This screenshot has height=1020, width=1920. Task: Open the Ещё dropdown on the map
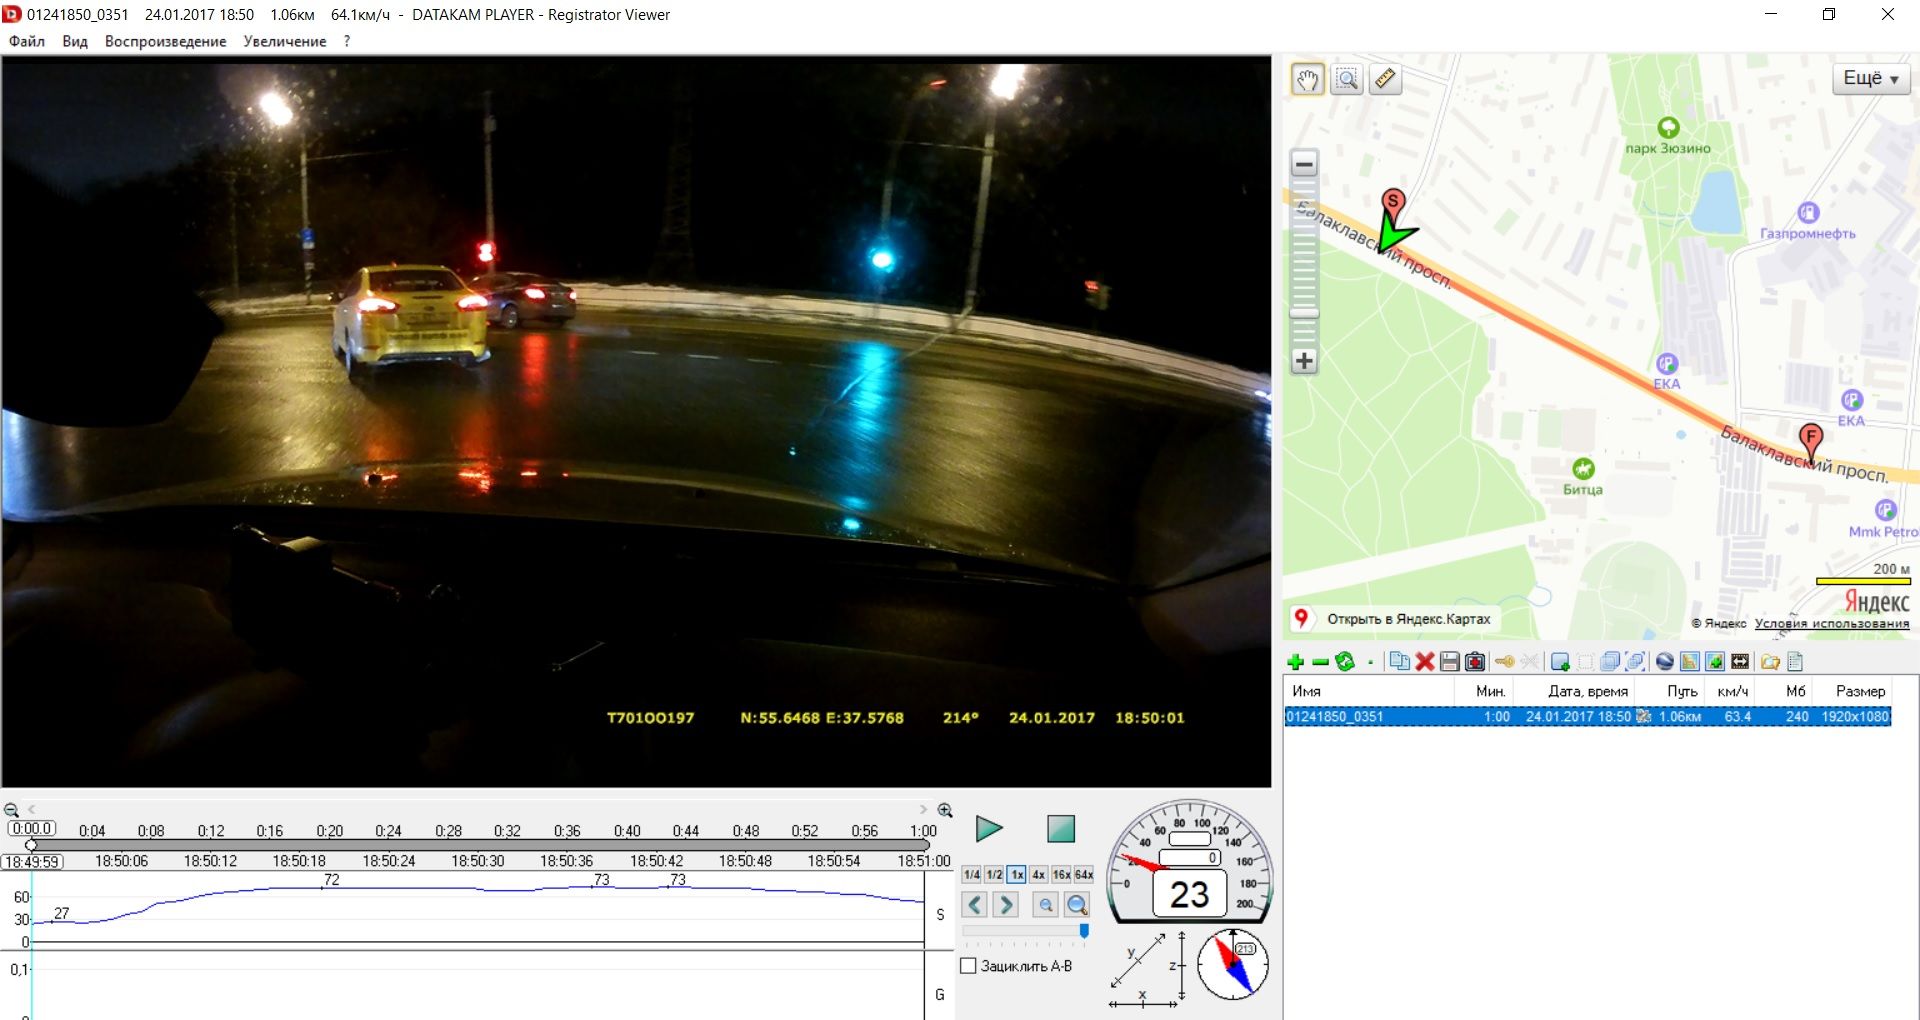coord(1870,79)
